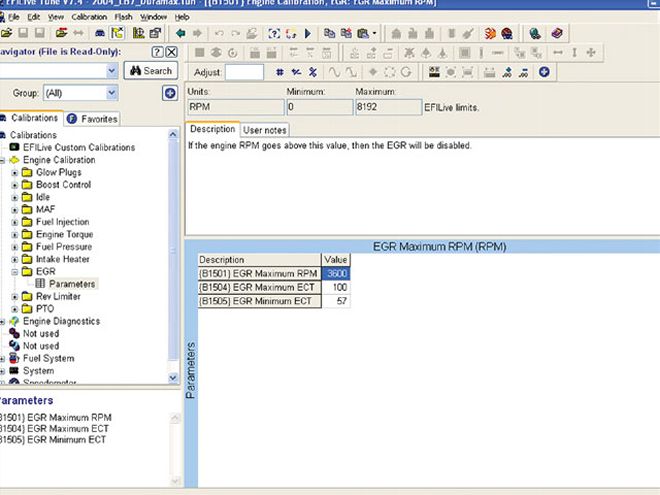Expand the Glow Plugs folder
The width and height of the screenshot is (660, 495).
pos(14,173)
